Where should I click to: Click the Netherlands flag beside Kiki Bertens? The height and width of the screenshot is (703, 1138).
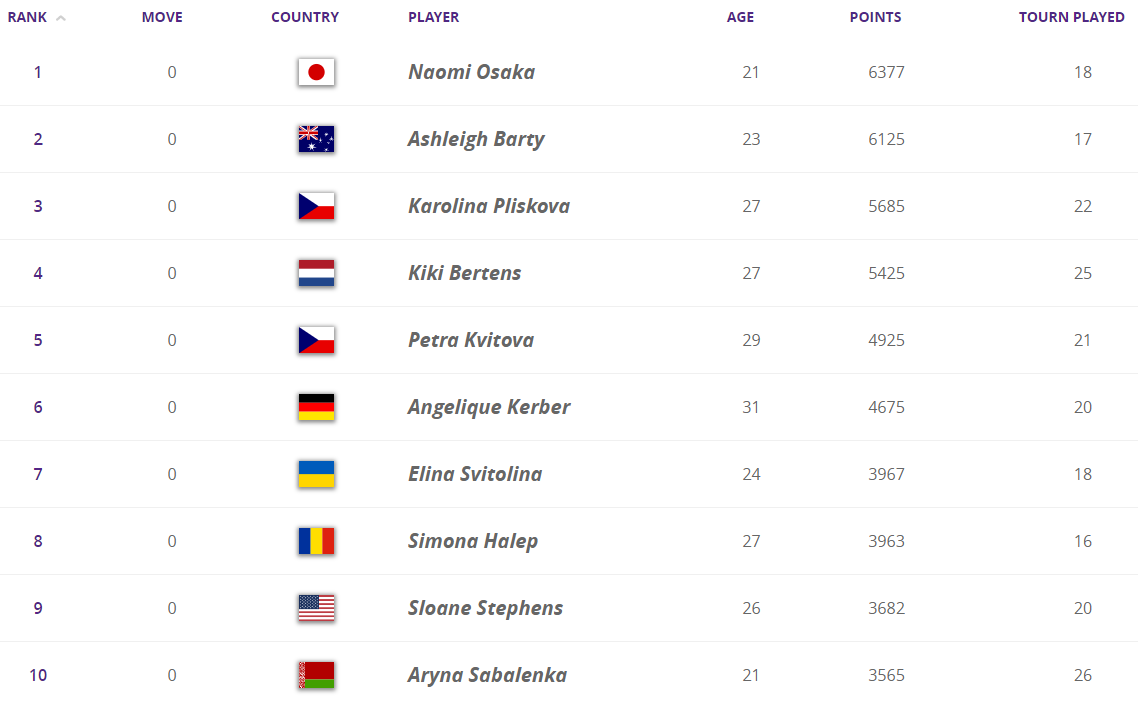click(316, 273)
